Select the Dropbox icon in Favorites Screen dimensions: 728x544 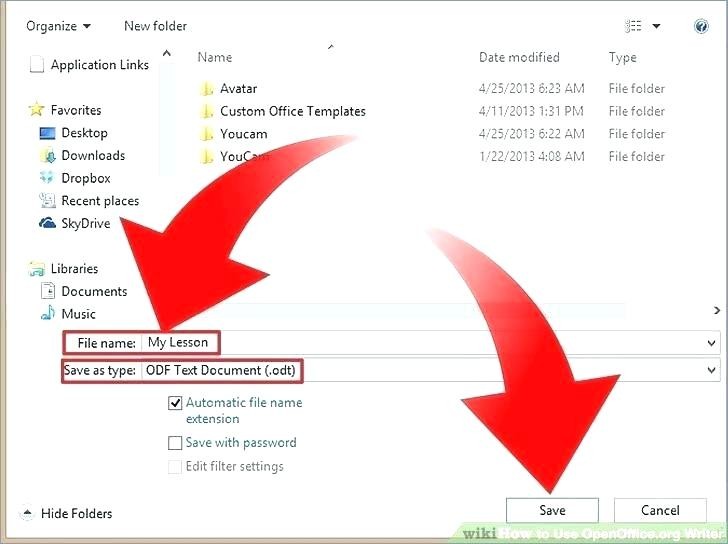point(47,178)
